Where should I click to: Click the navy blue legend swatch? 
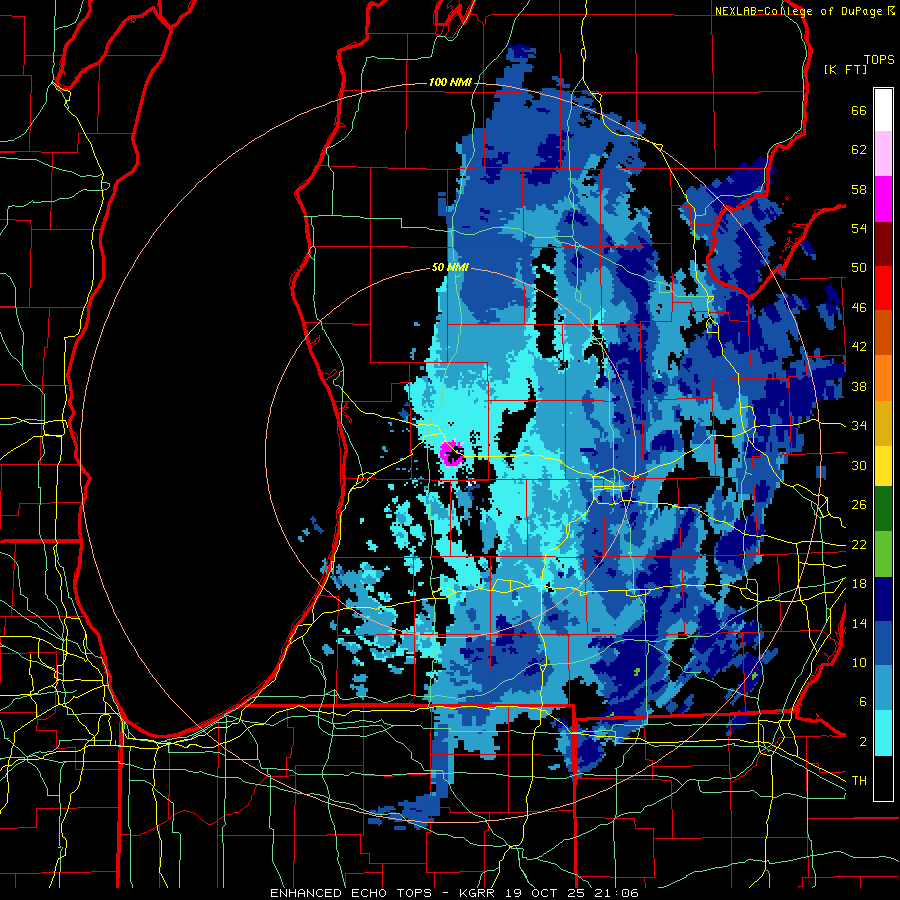tap(883, 599)
